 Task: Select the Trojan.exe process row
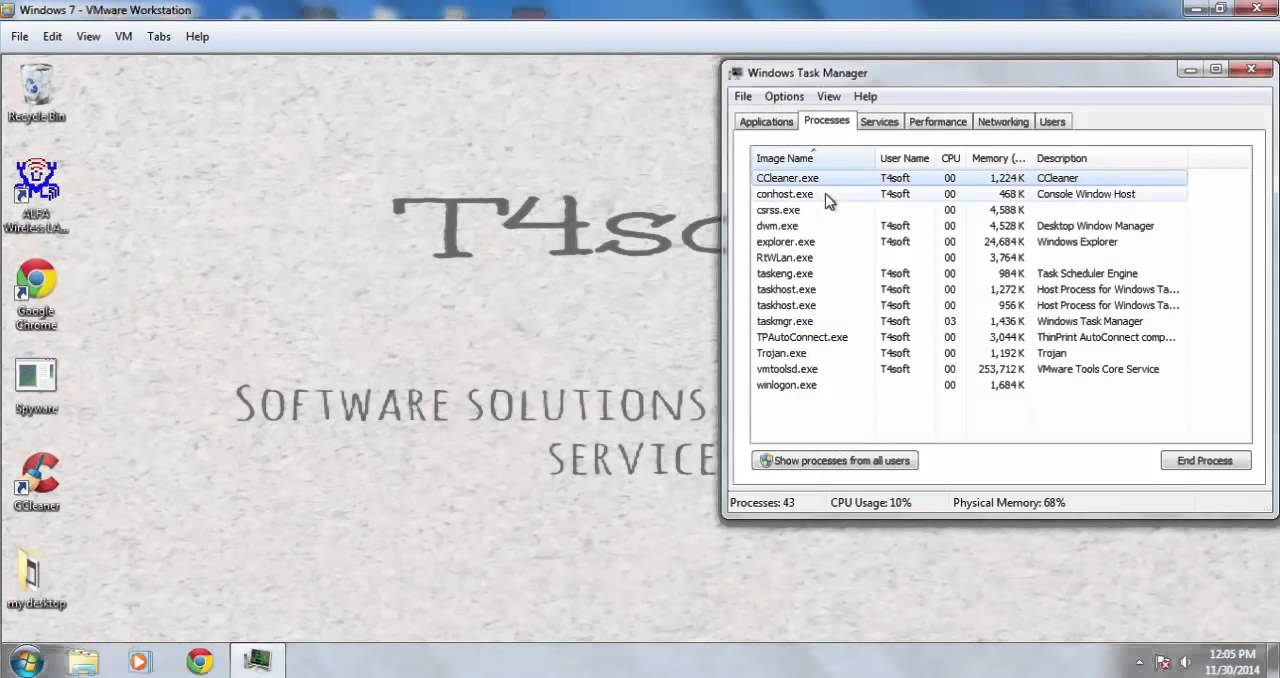pyautogui.click(x=969, y=353)
